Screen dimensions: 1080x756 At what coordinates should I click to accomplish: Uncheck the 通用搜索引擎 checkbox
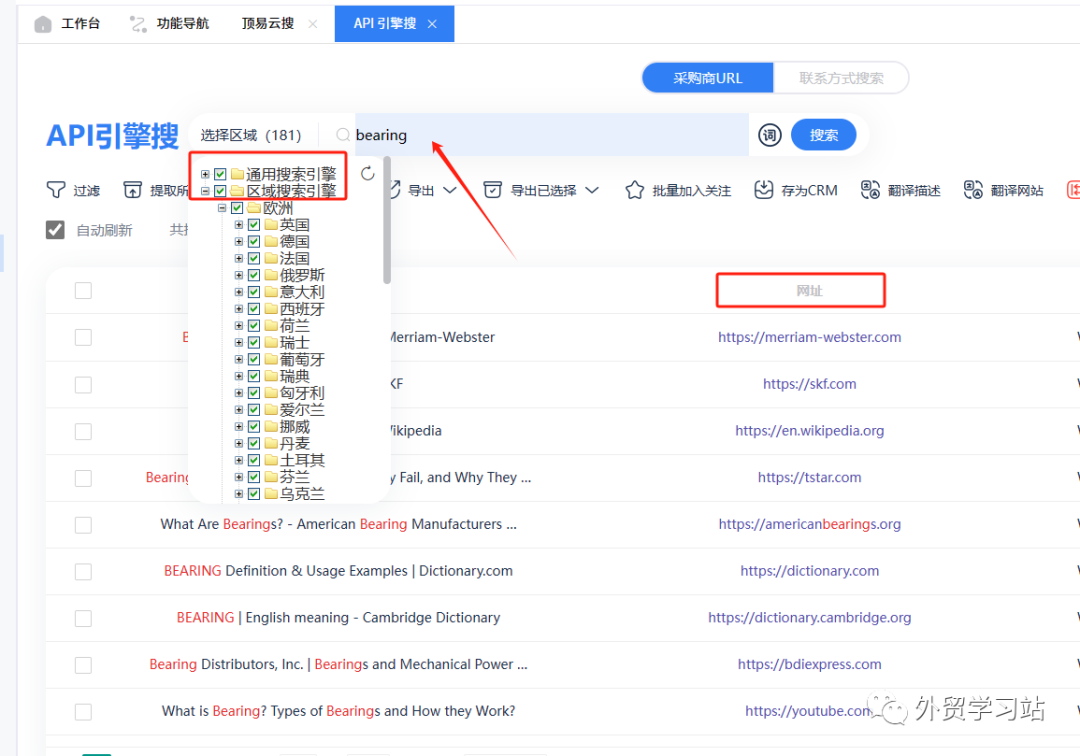(x=220, y=174)
